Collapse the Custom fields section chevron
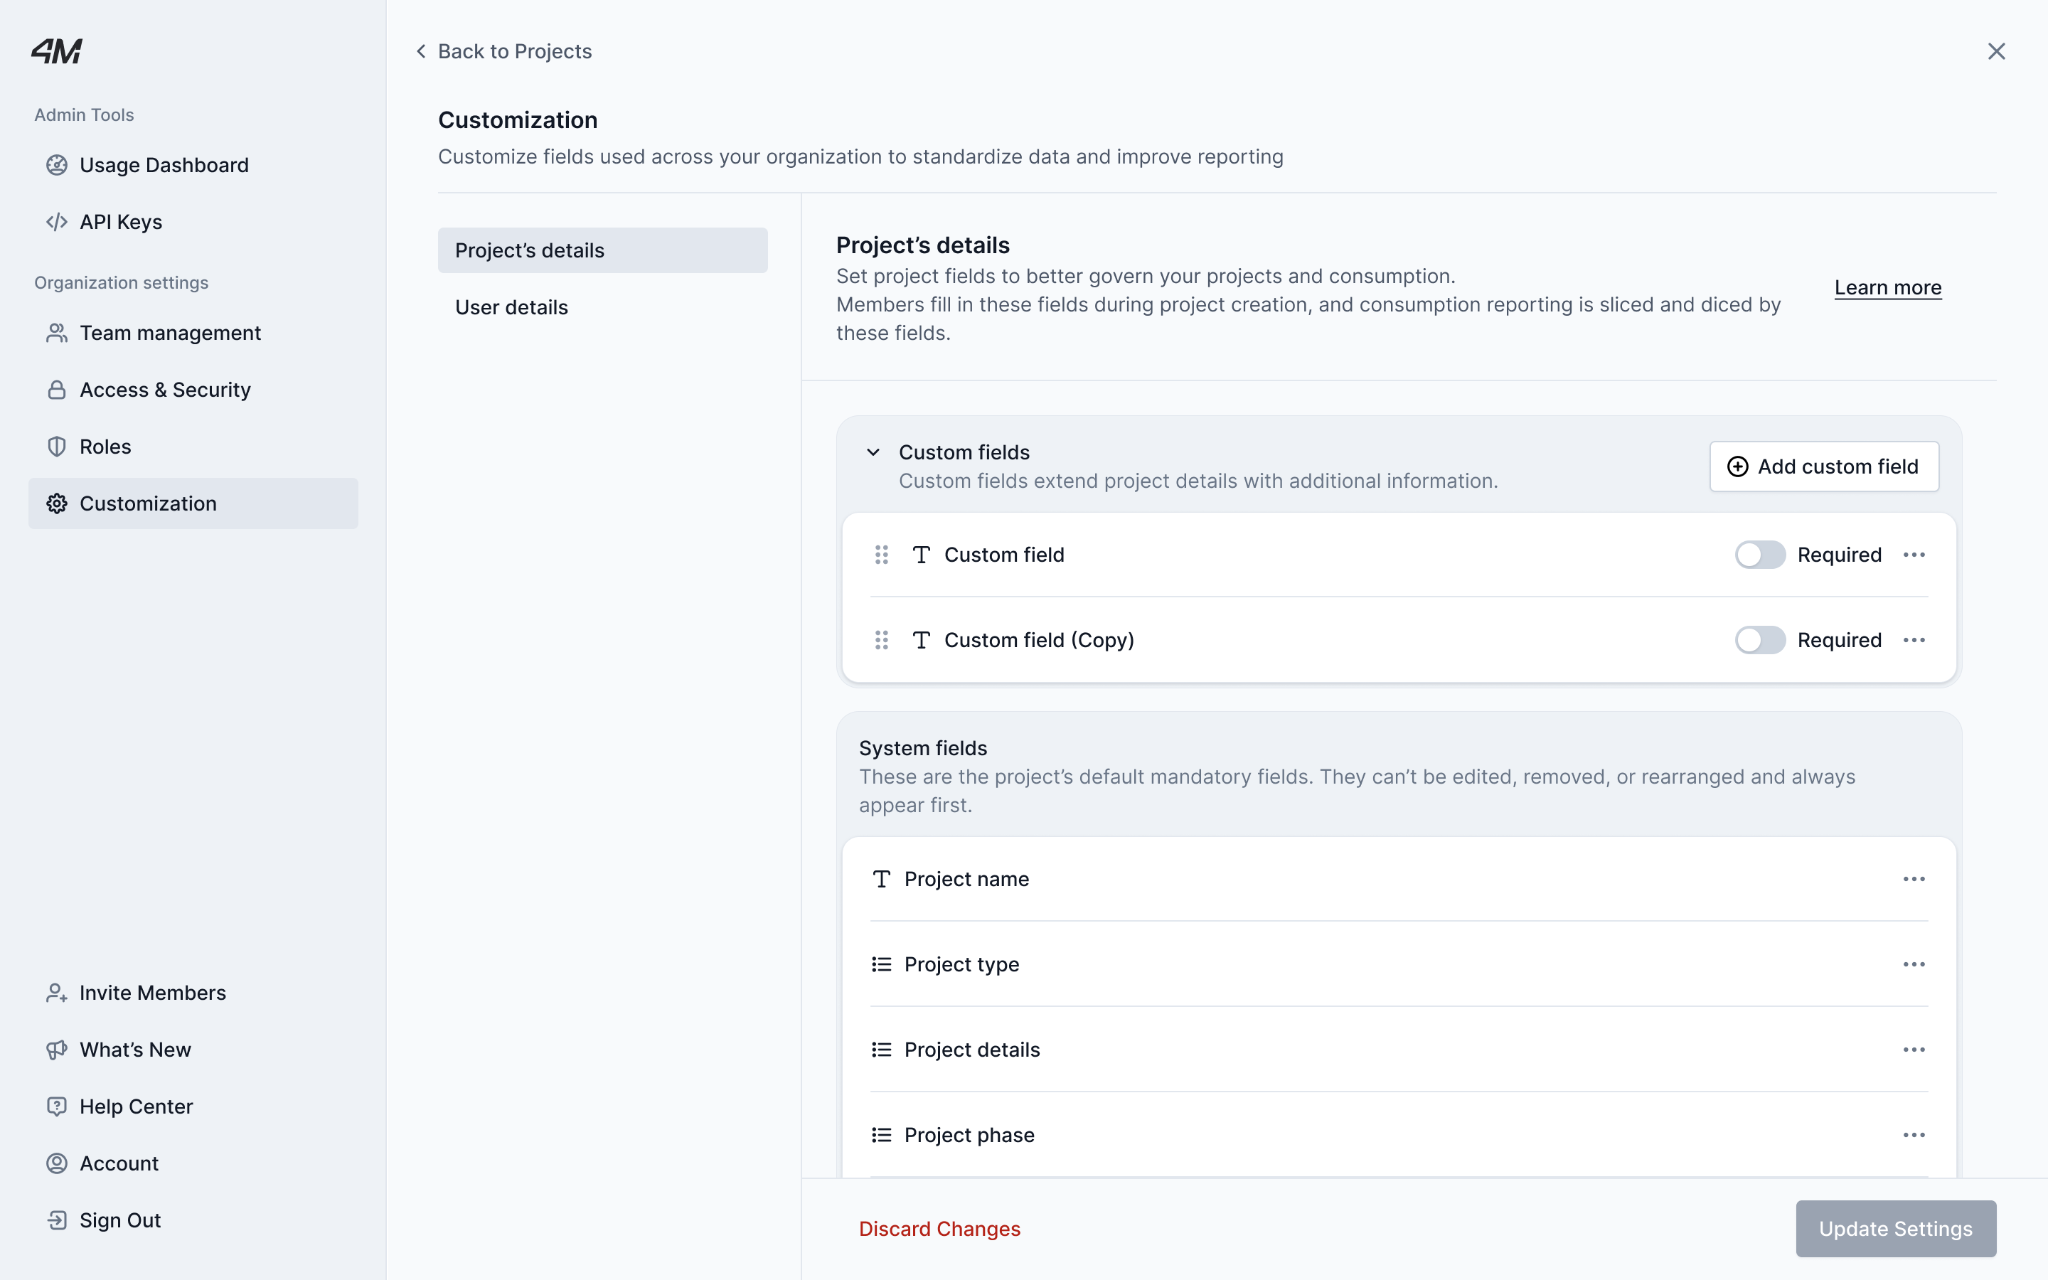This screenshot has width=2048, height=1280. point(873,452)
